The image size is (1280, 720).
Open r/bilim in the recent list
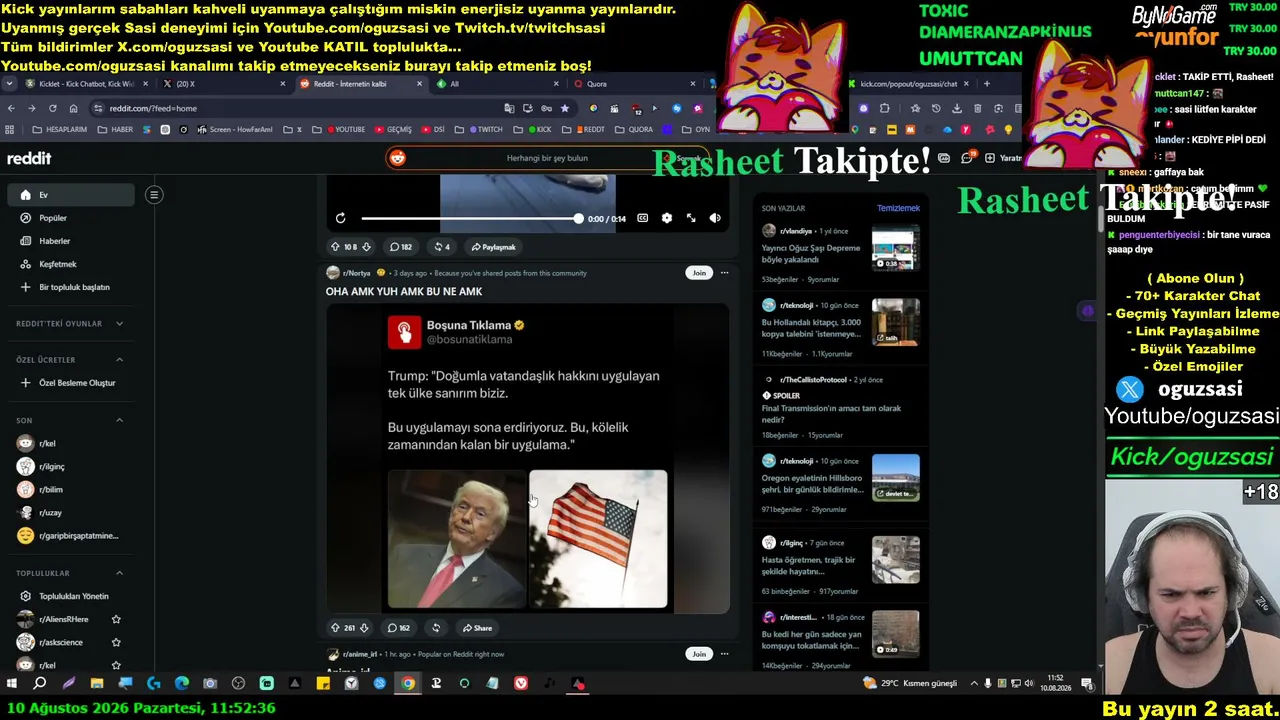(70, 489)
